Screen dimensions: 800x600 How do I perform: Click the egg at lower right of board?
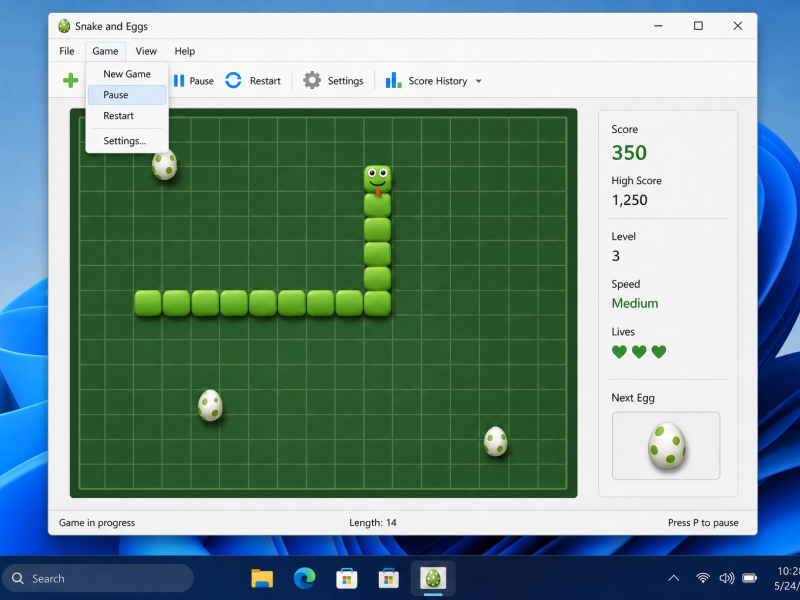(x=495, y=441)
